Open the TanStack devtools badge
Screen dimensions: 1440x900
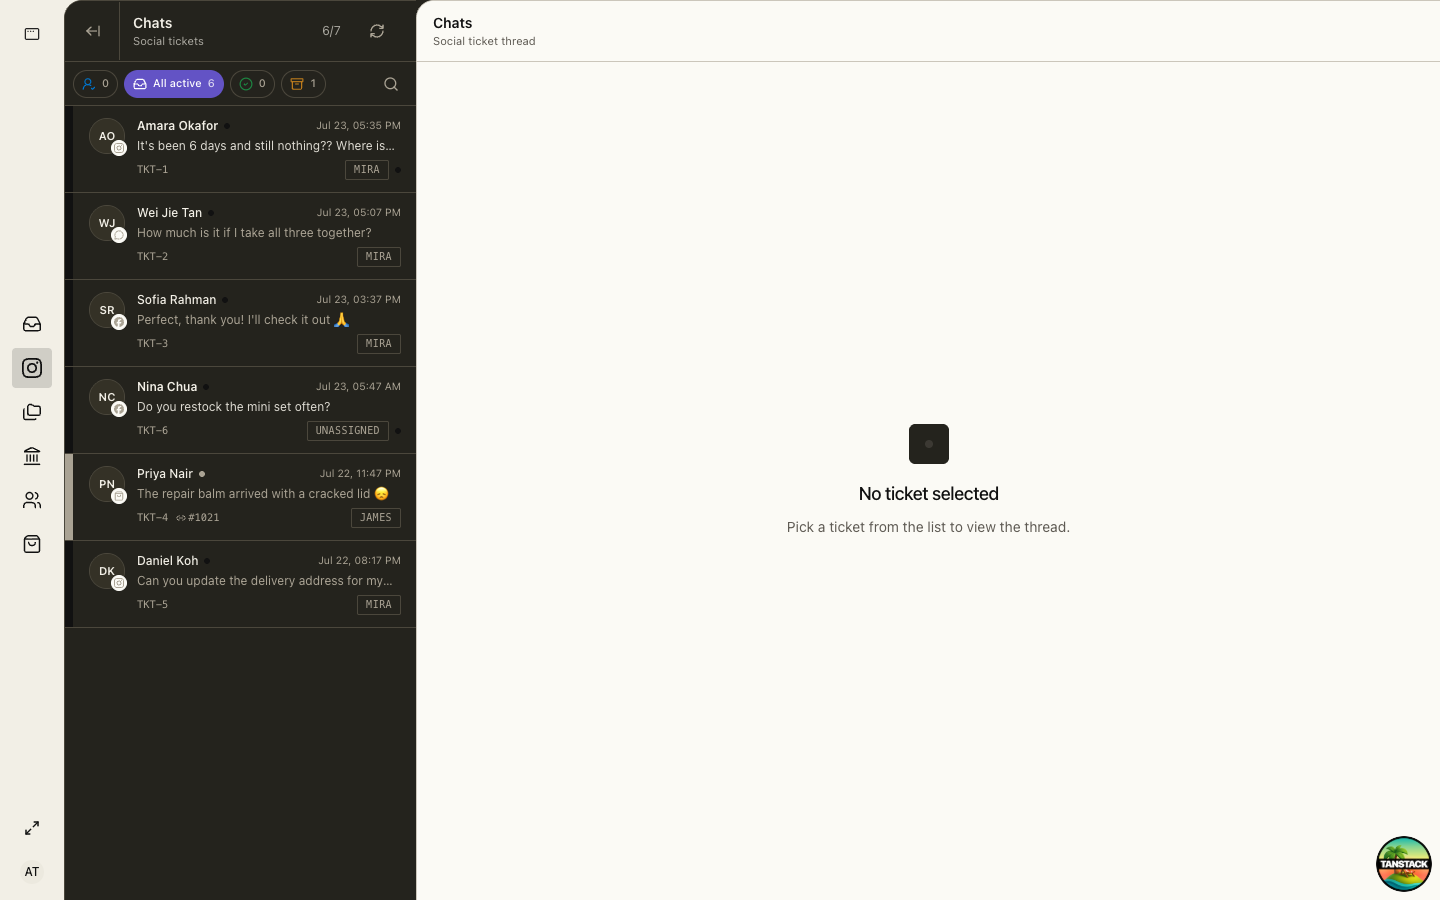click(1404, 864)
